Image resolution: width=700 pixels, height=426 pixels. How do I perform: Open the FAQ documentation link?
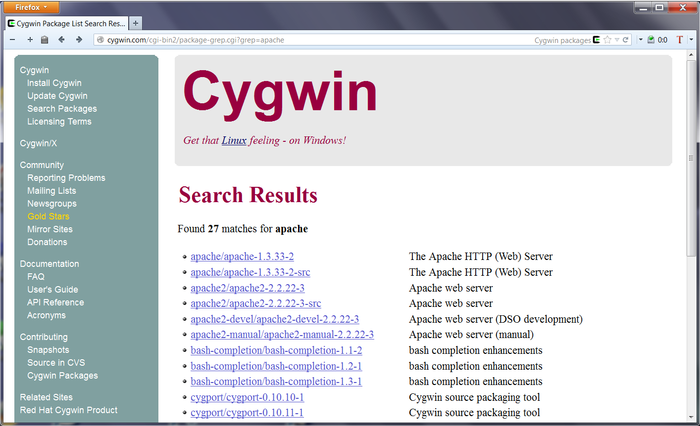click(x=36, y=277)
